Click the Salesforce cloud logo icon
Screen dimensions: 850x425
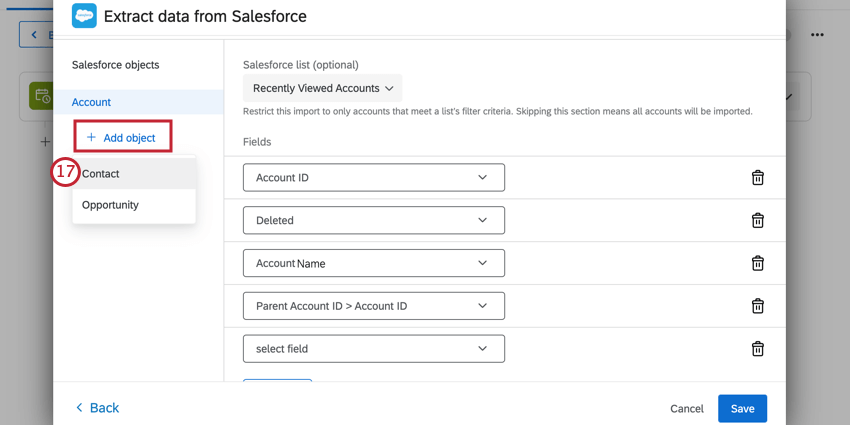tap(84, 16)
